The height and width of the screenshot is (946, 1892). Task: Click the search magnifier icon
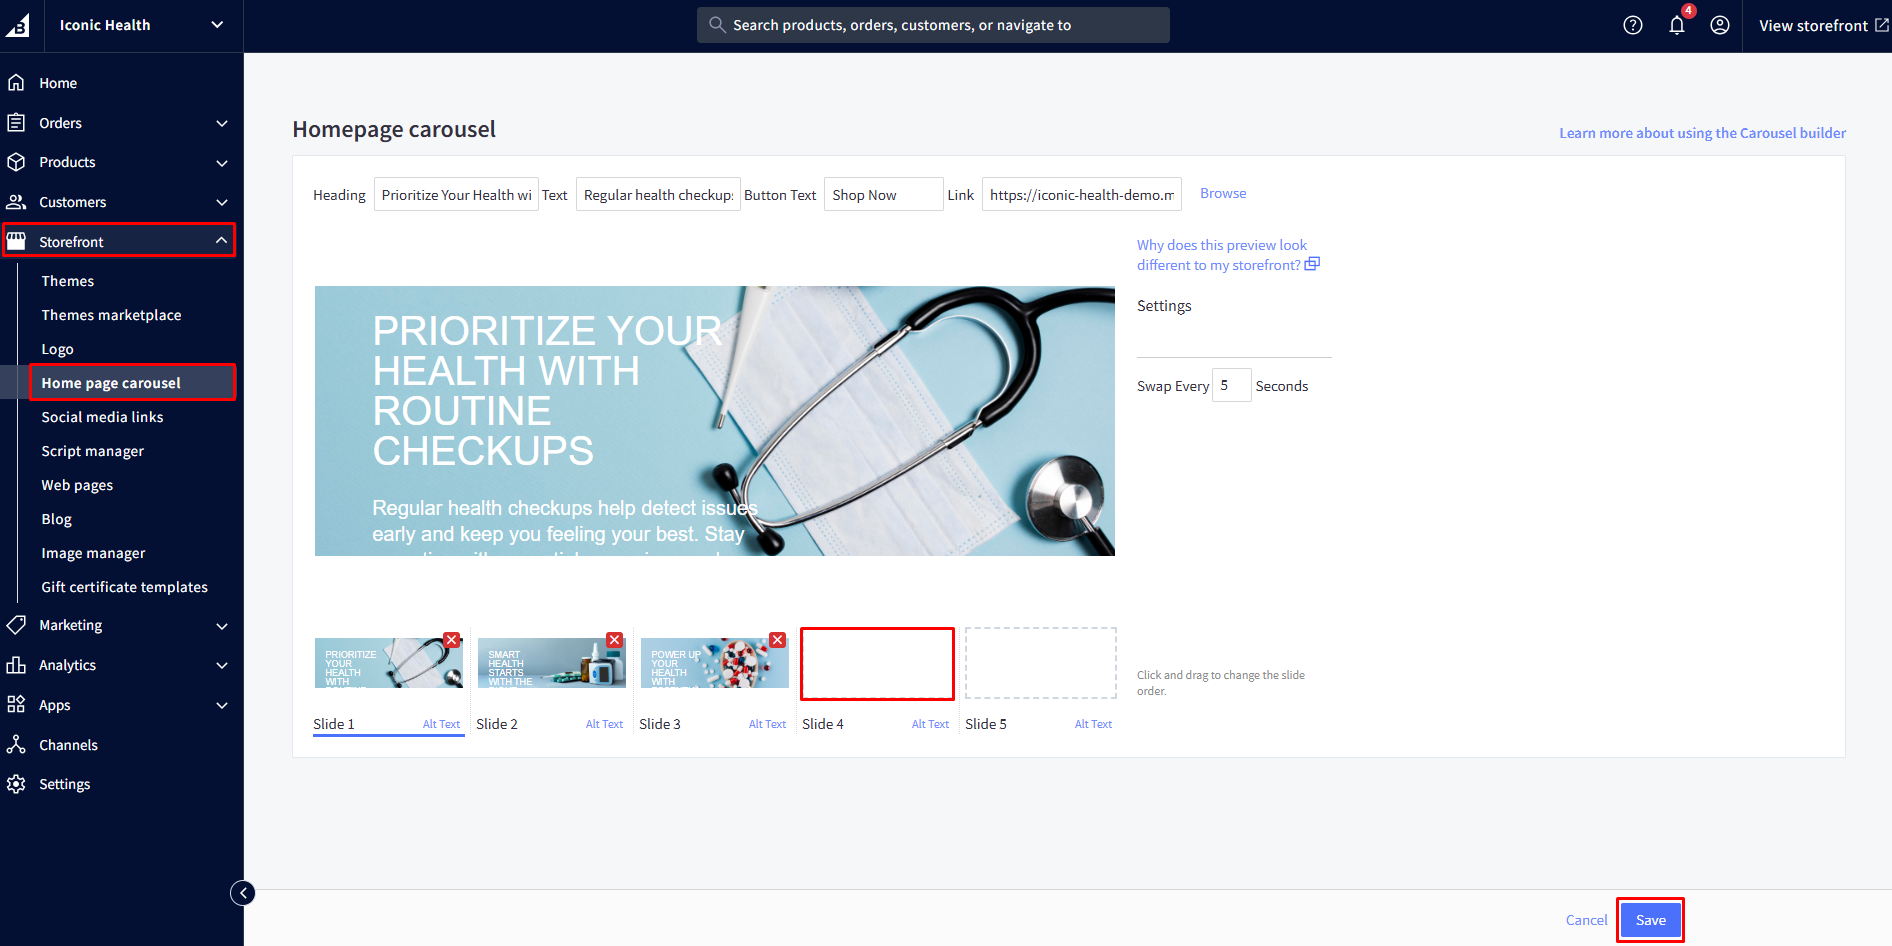(x=716, y=25)
